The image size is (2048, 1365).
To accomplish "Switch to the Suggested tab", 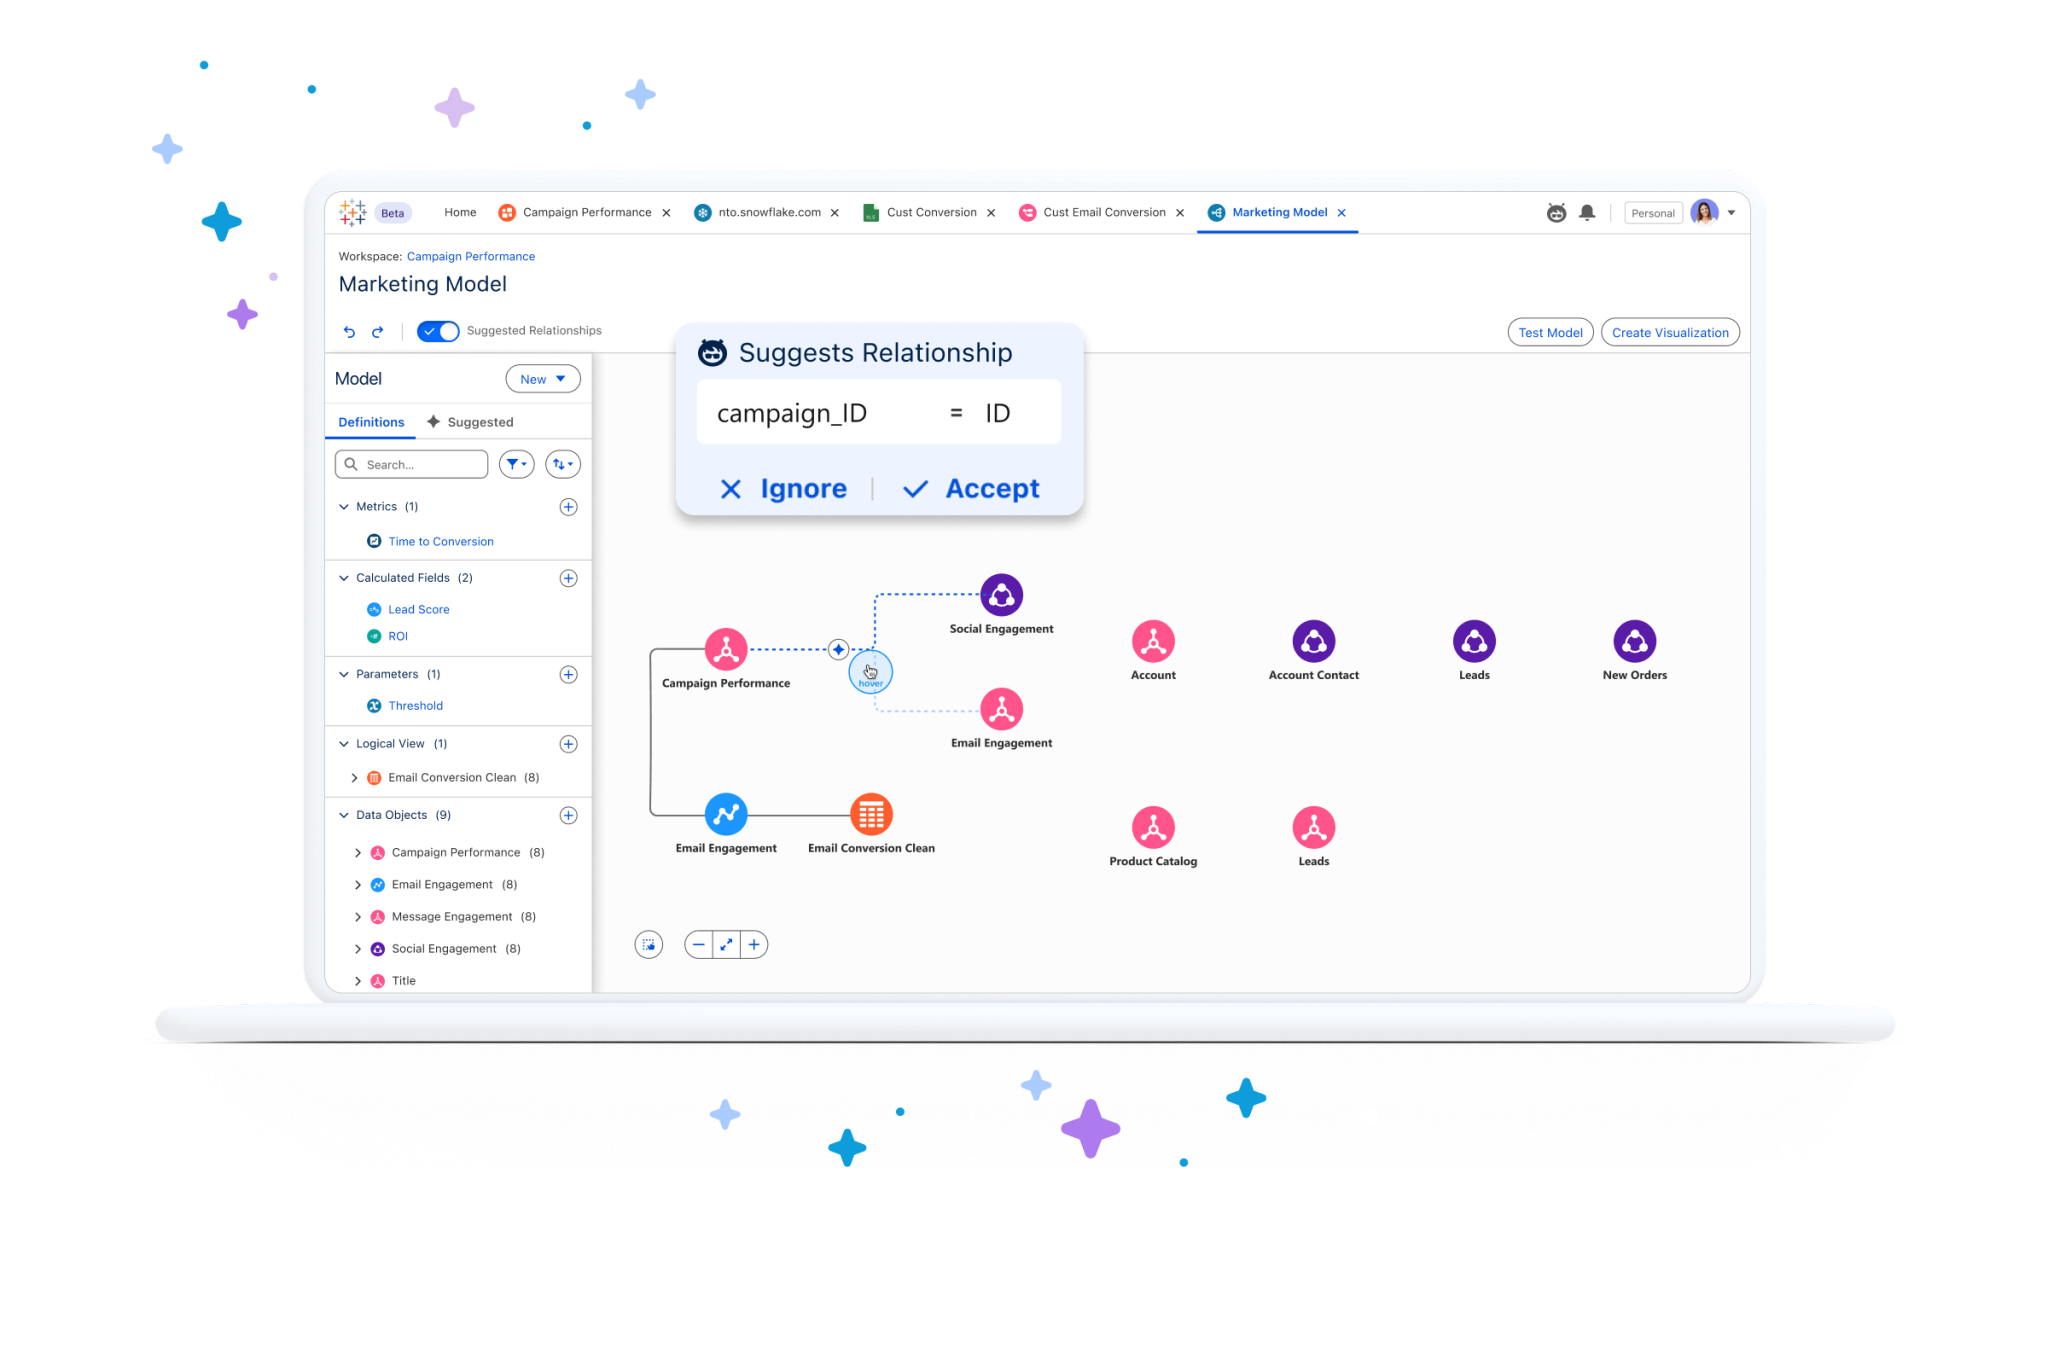I will pyautogui.click(x=480, y=421).
